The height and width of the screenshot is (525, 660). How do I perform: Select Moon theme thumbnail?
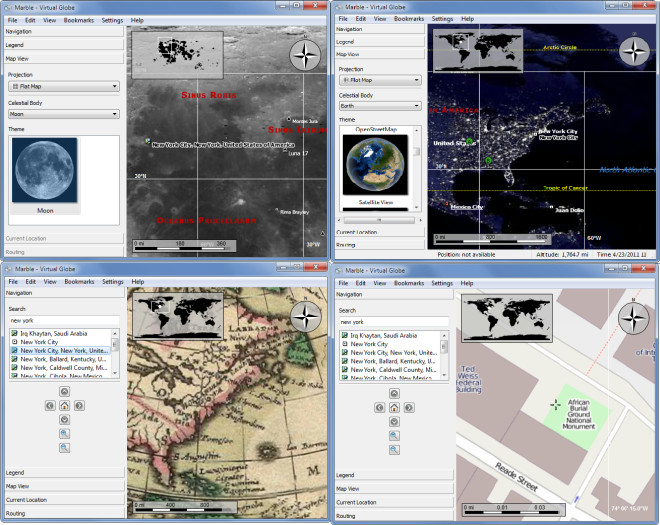click(45, 170)
